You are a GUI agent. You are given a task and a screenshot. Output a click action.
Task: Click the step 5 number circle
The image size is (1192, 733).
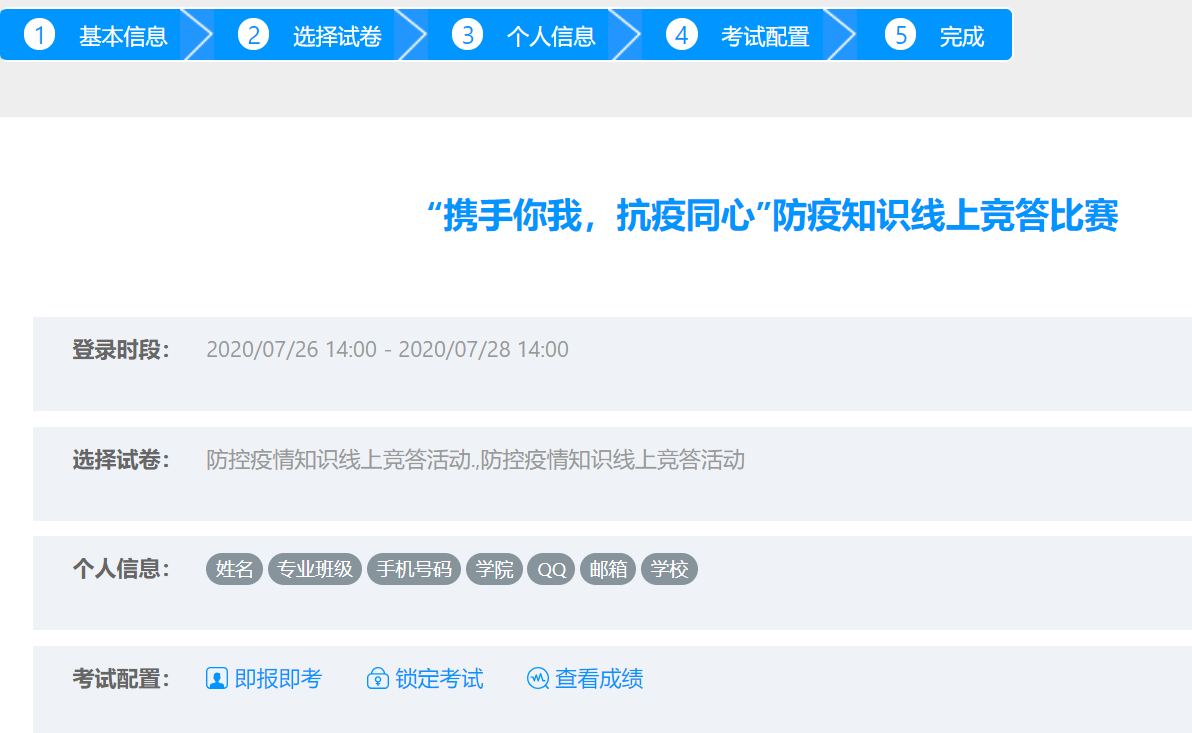900,35
